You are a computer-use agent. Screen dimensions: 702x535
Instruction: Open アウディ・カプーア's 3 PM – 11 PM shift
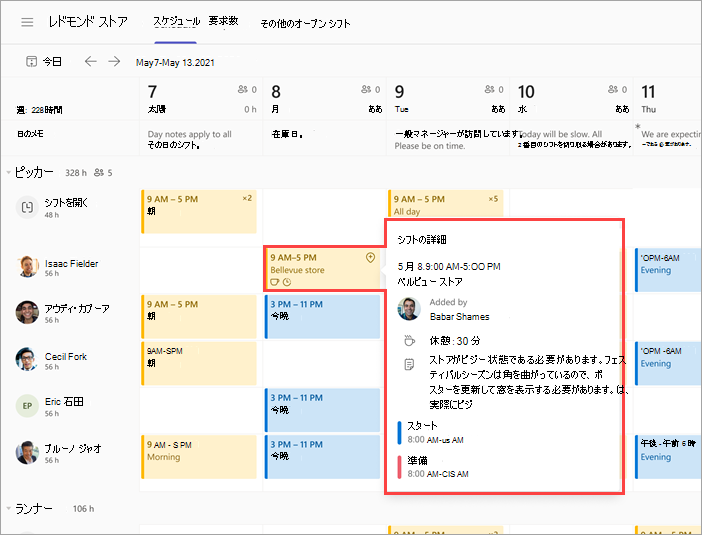point(323,317)
